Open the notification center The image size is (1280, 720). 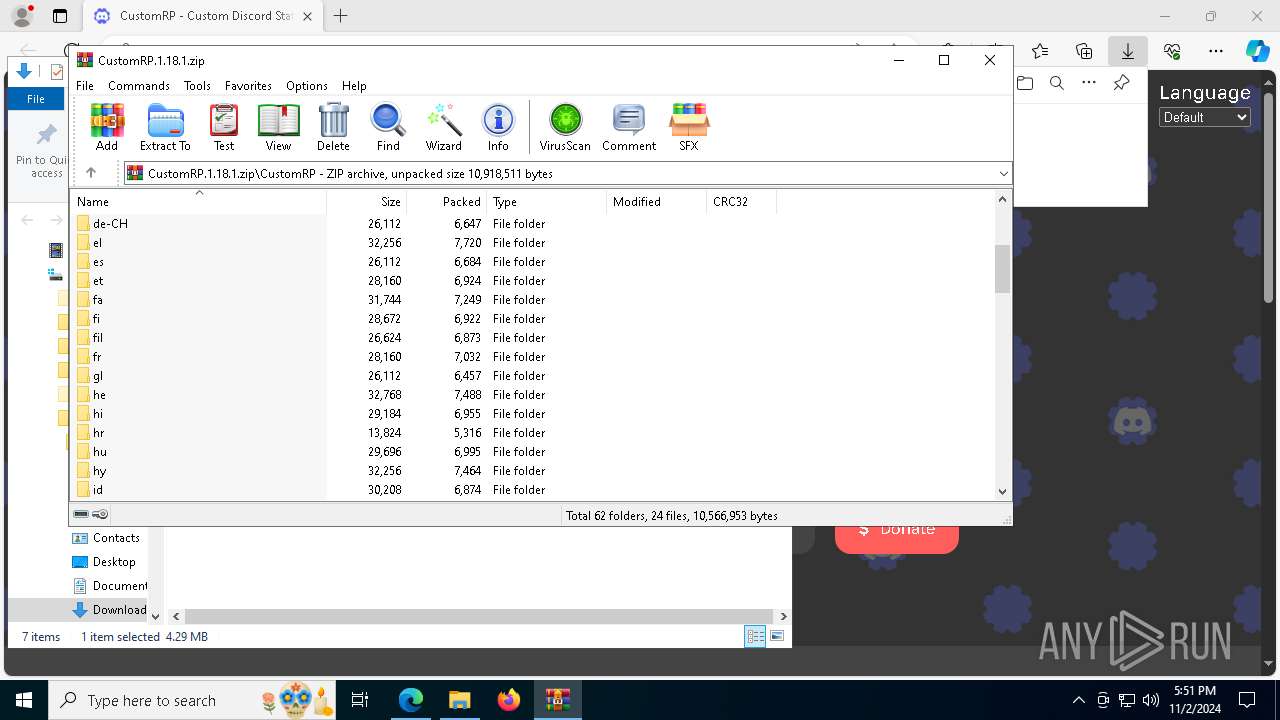point(1247,700)
